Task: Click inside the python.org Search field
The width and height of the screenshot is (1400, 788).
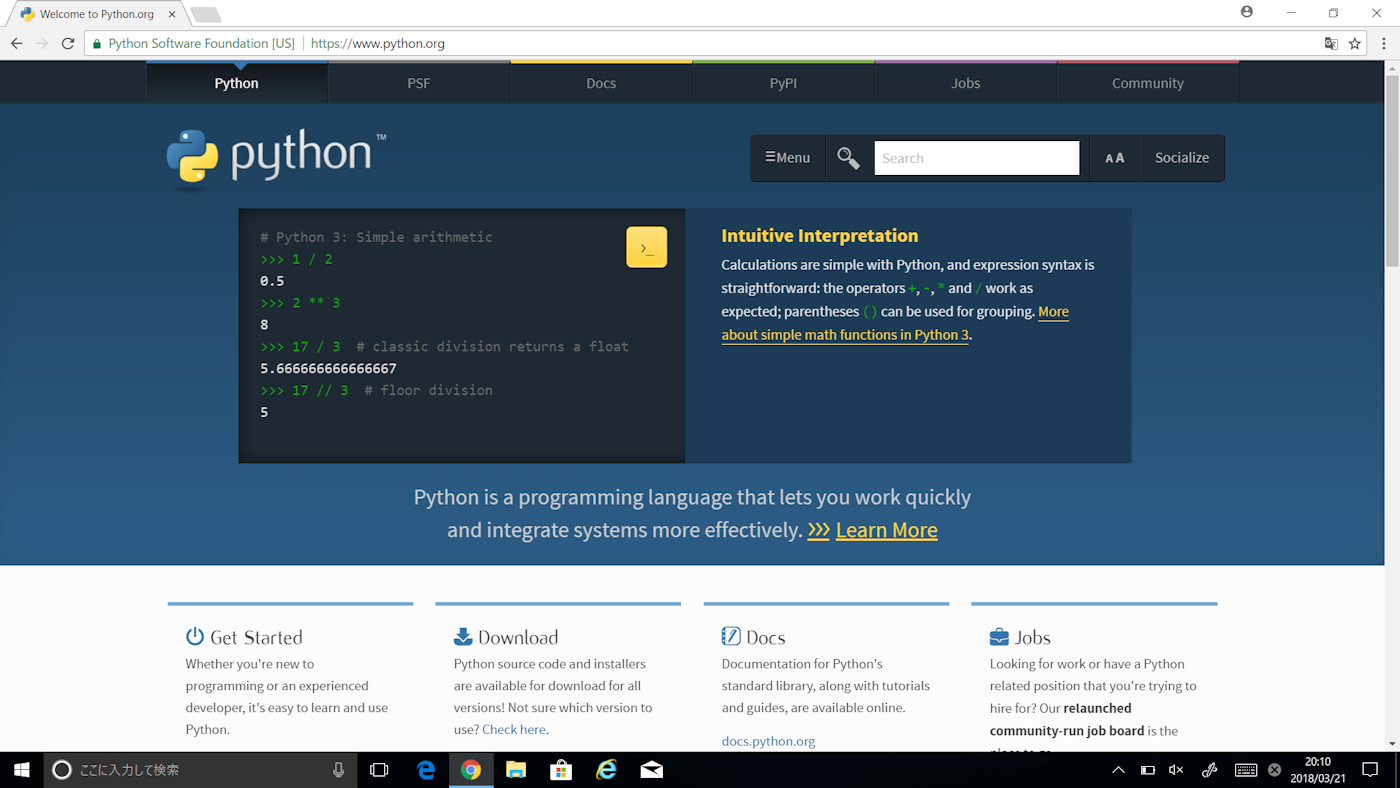Action: coord(977,158)
